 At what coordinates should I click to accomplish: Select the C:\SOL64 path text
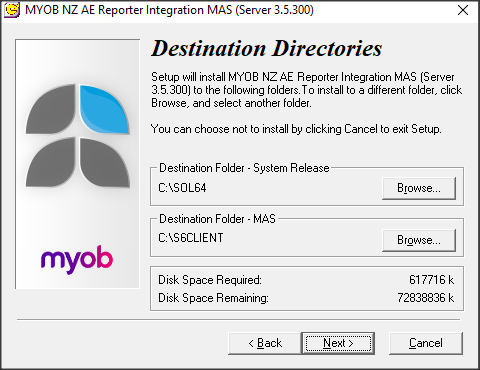tap(182, 188)
